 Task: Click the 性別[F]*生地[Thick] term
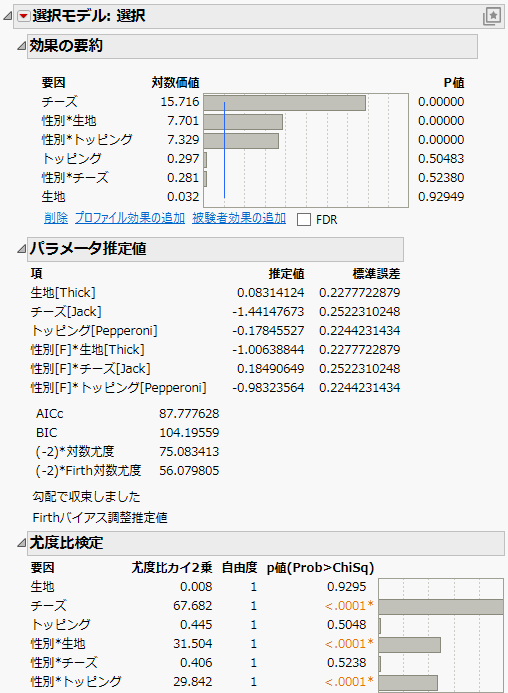(88, 350)
